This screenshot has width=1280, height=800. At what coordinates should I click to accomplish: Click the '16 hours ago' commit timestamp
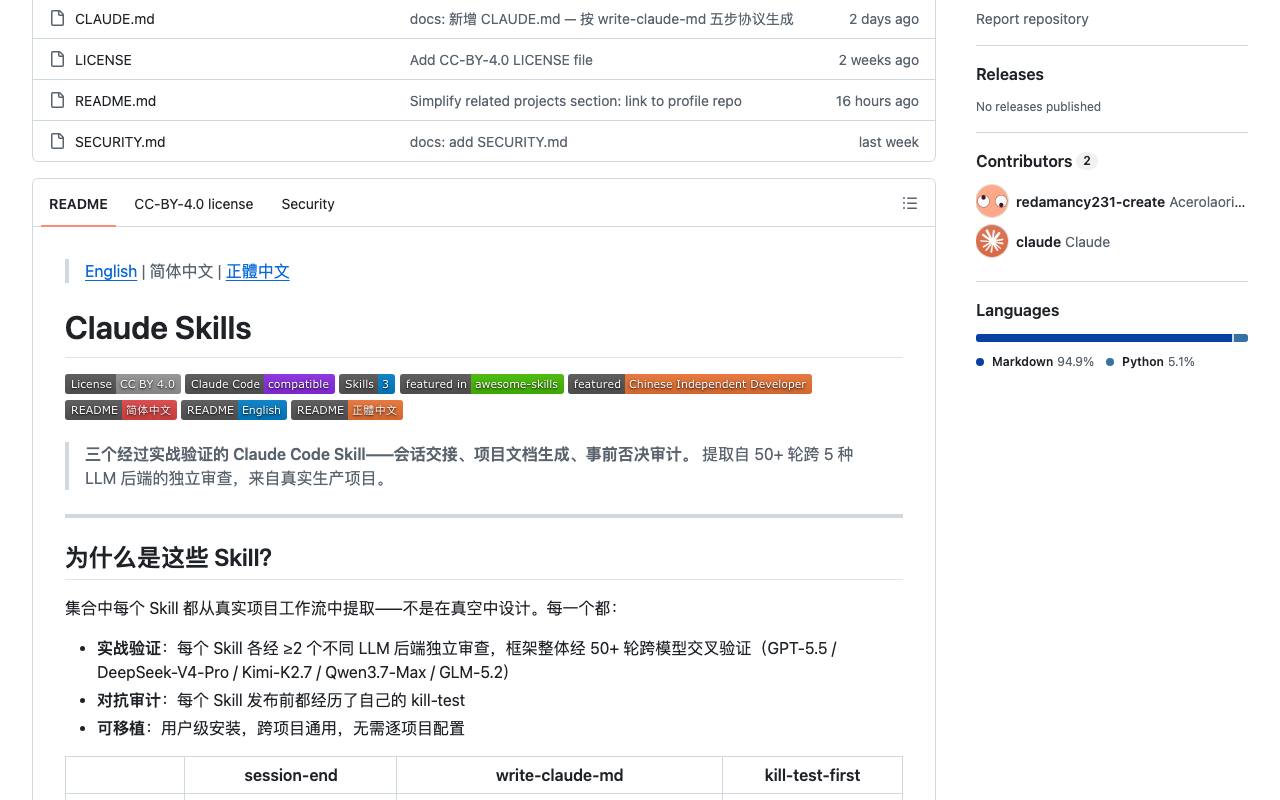(877, 101)
